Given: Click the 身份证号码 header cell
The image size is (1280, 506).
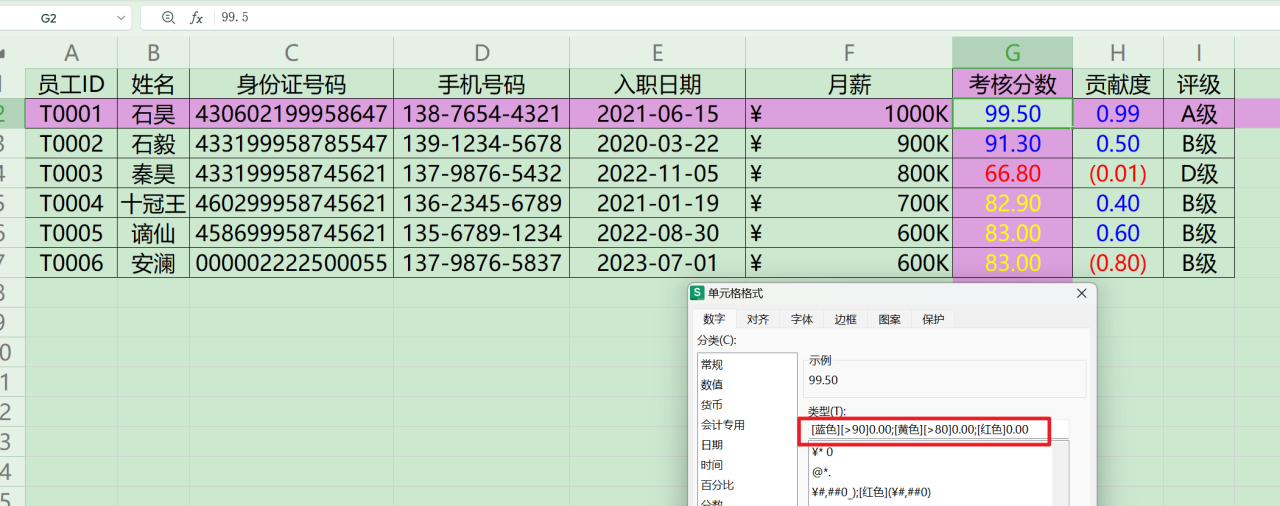Looking at the screenshot, I should (291, 84).
